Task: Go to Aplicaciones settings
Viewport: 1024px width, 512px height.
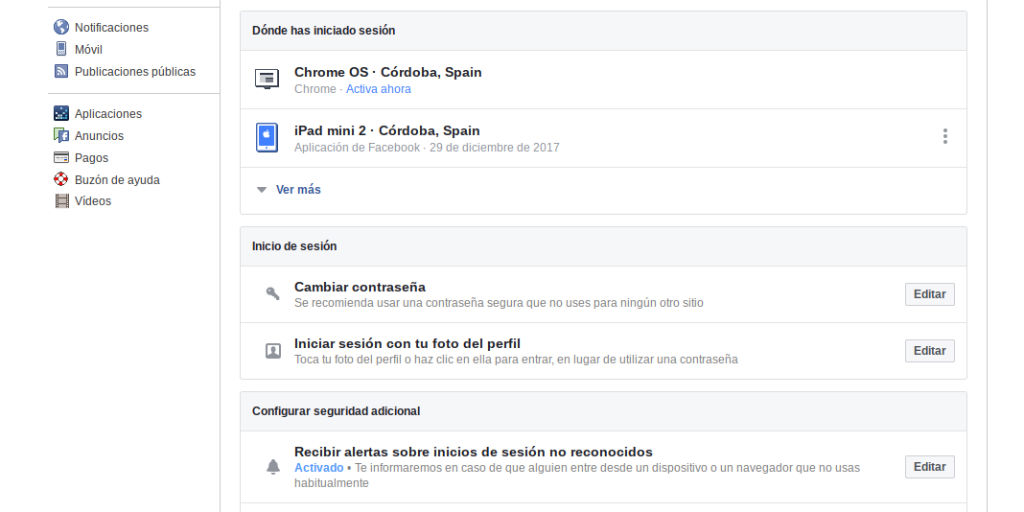Action: coord(108,114)
